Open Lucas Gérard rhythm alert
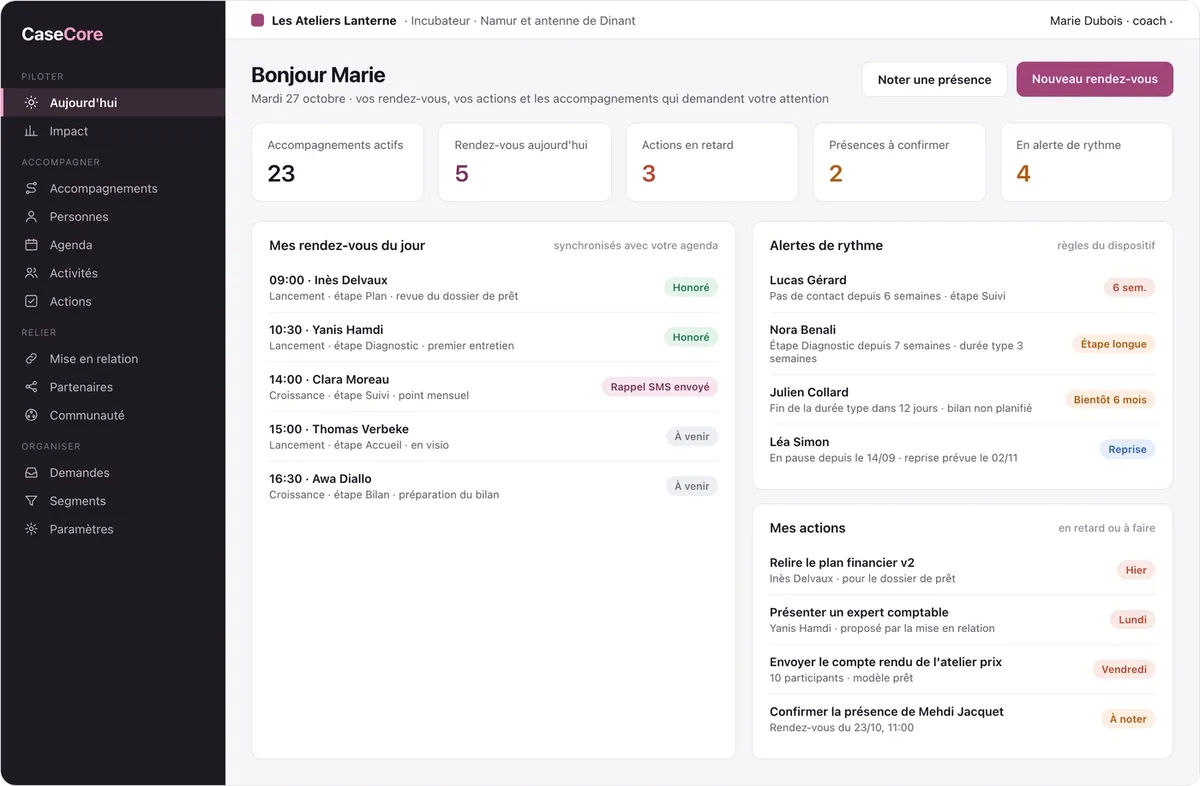Viewport: 1200px width, 786px height. [x=962, y=287]
